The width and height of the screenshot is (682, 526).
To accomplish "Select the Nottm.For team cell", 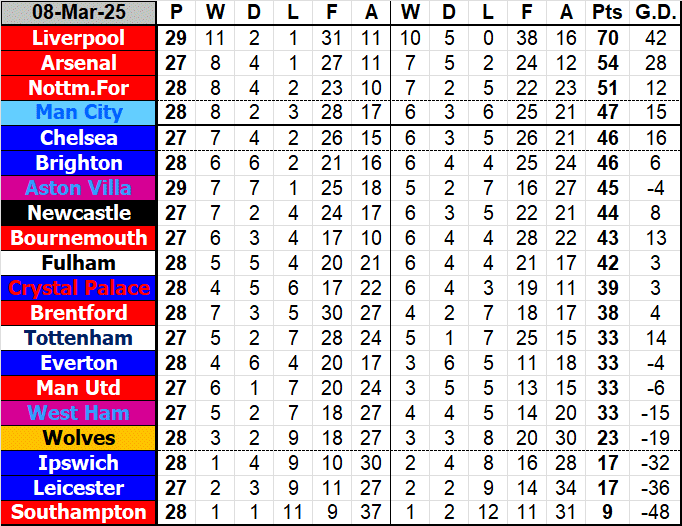I will click(79, 88).
